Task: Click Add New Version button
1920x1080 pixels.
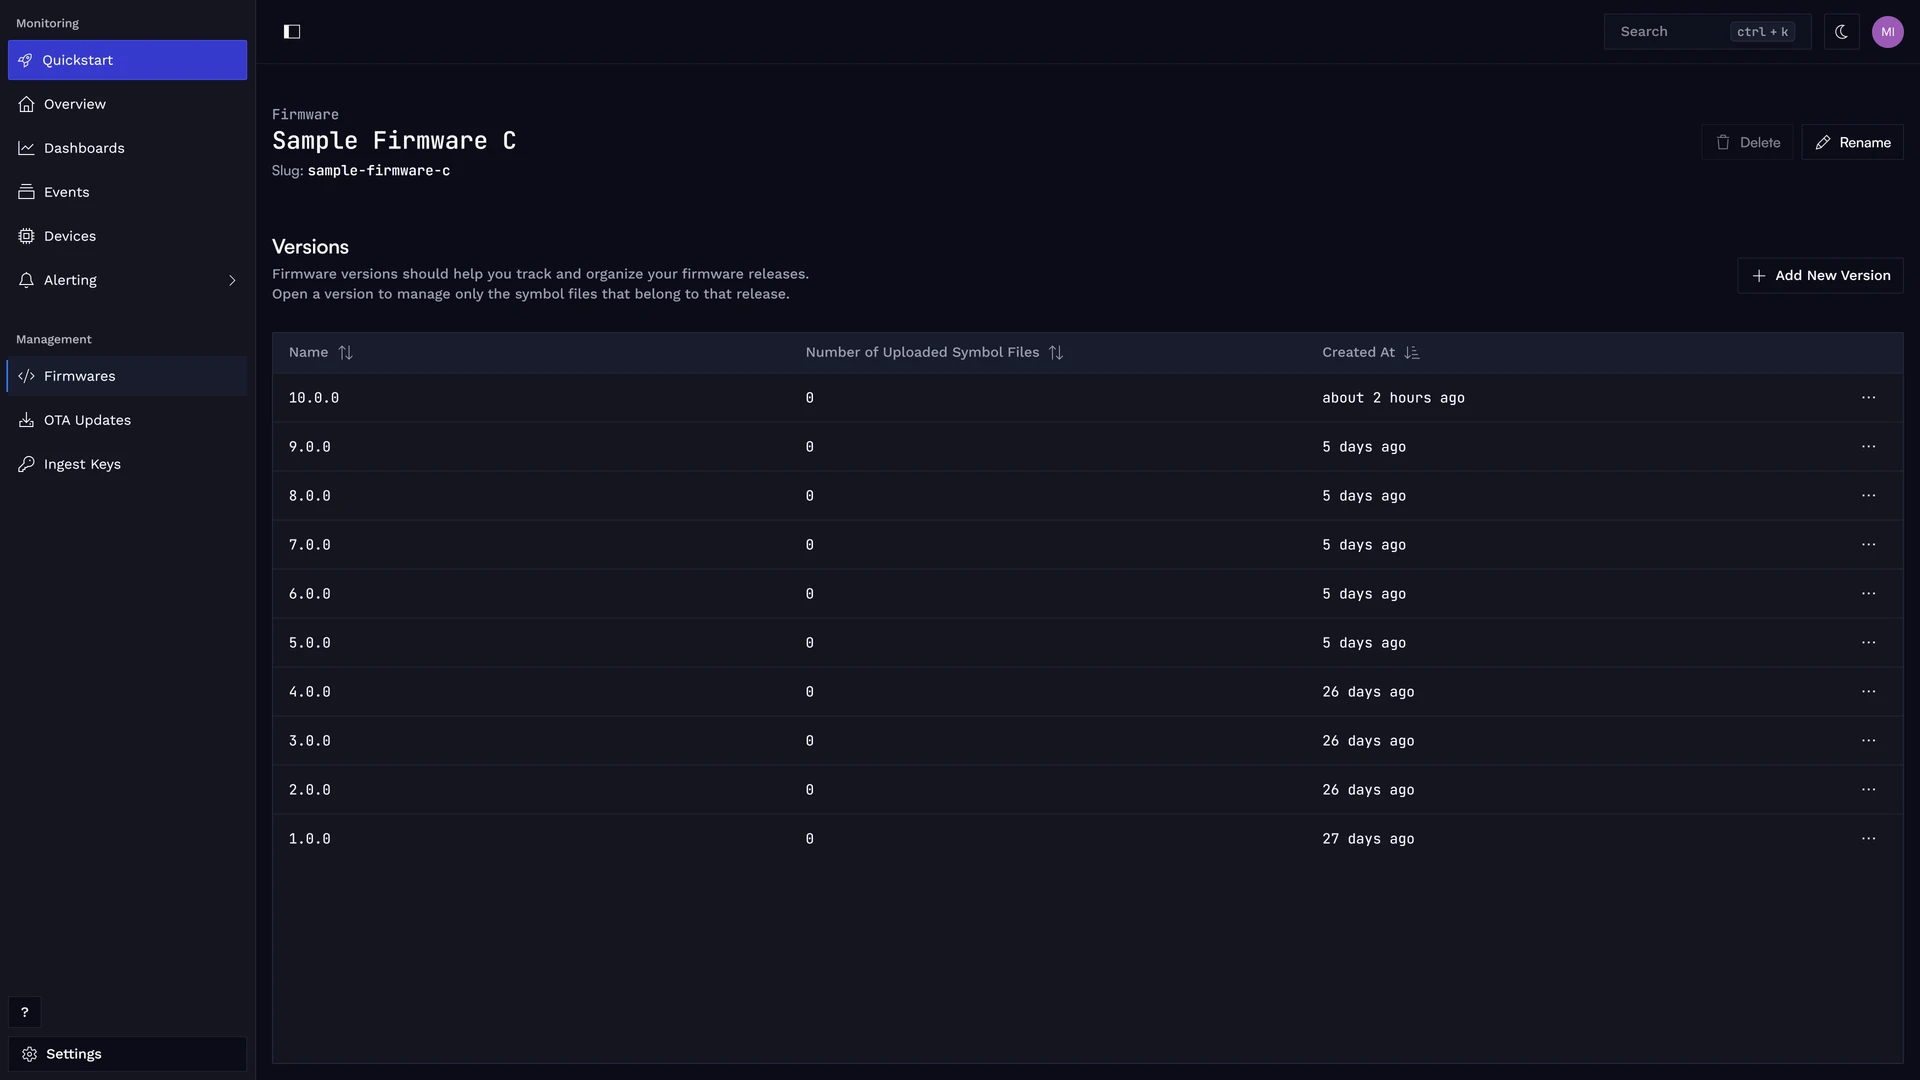Action: (x=1820, y=276)
